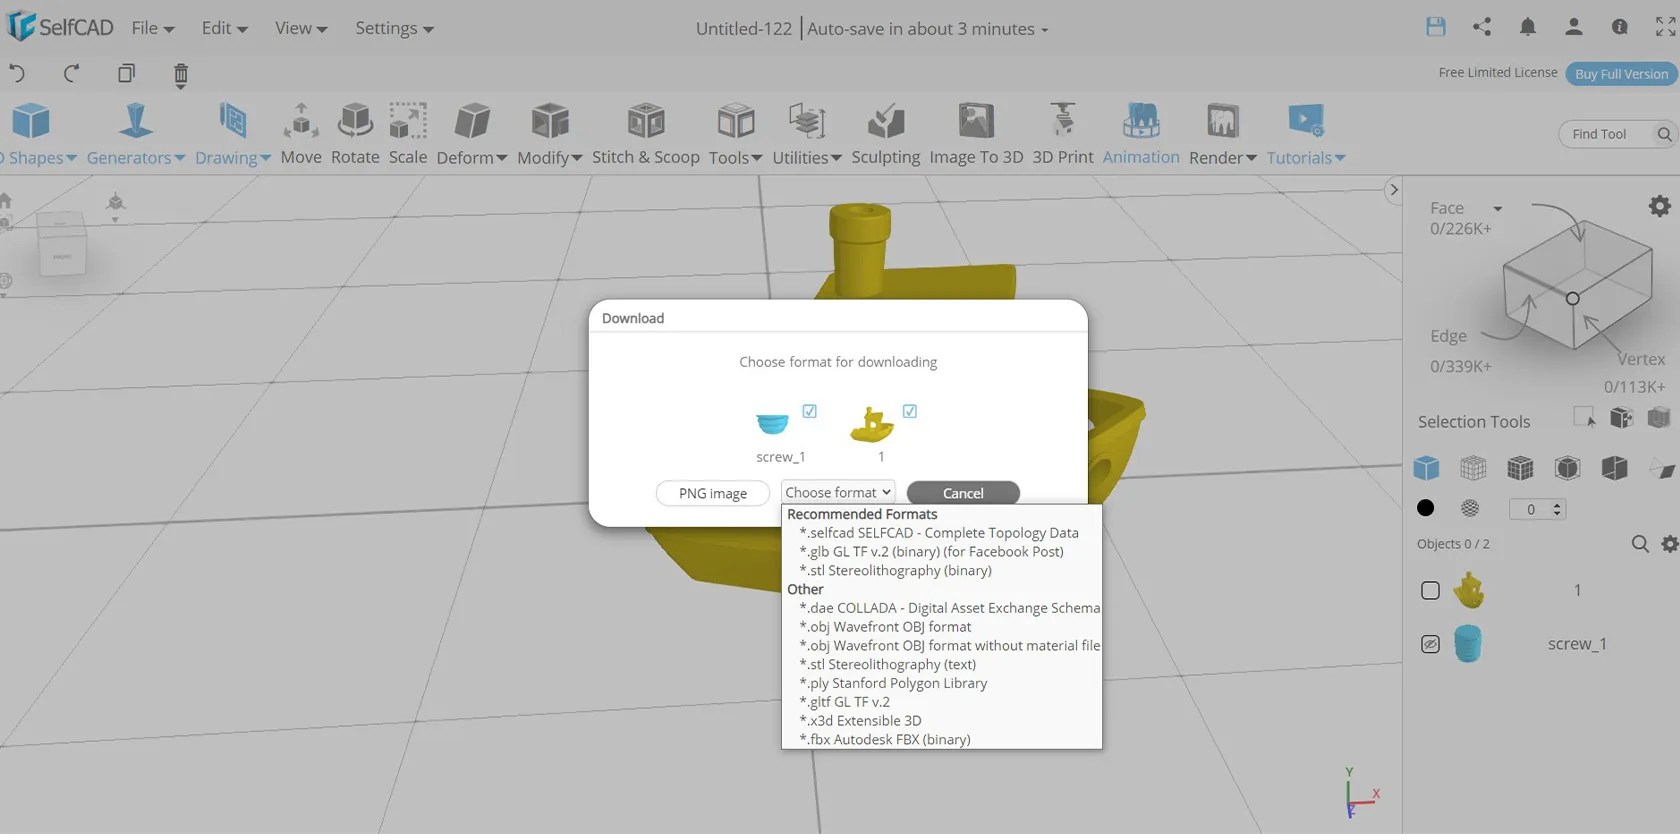Open the Sculpting tool

[x=886, y=134]
